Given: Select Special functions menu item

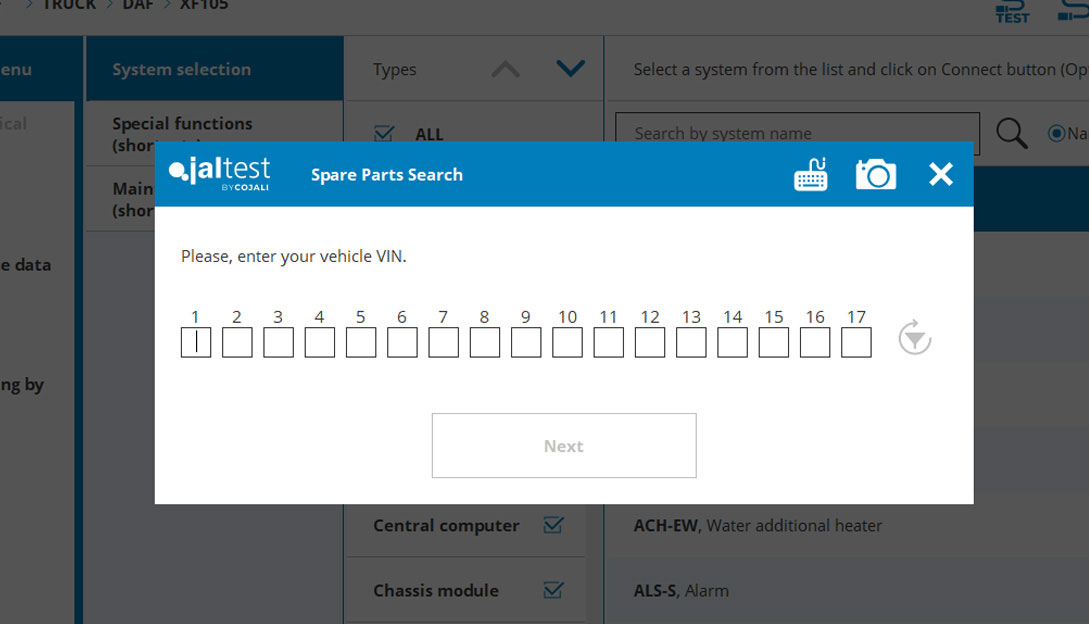Looking at the screenshot, I should (182, 126).
